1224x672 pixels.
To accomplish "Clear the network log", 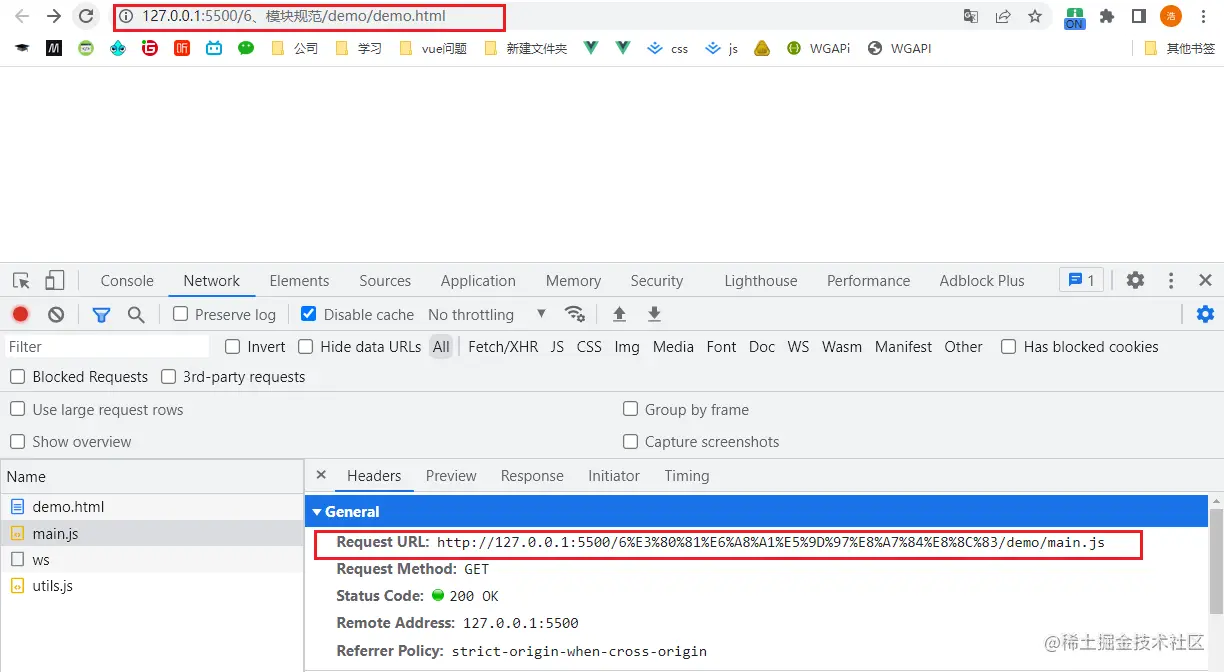I will (x=56, y=314).
